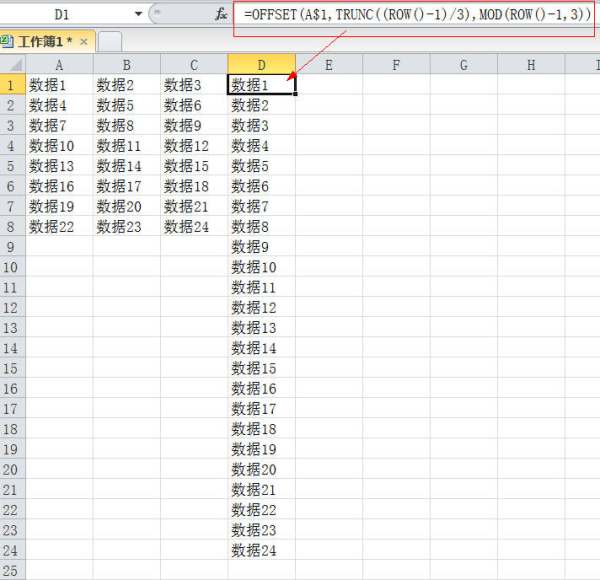Screen dimensions: 600x580
Task: Select column A header
Action: [59, 65]
